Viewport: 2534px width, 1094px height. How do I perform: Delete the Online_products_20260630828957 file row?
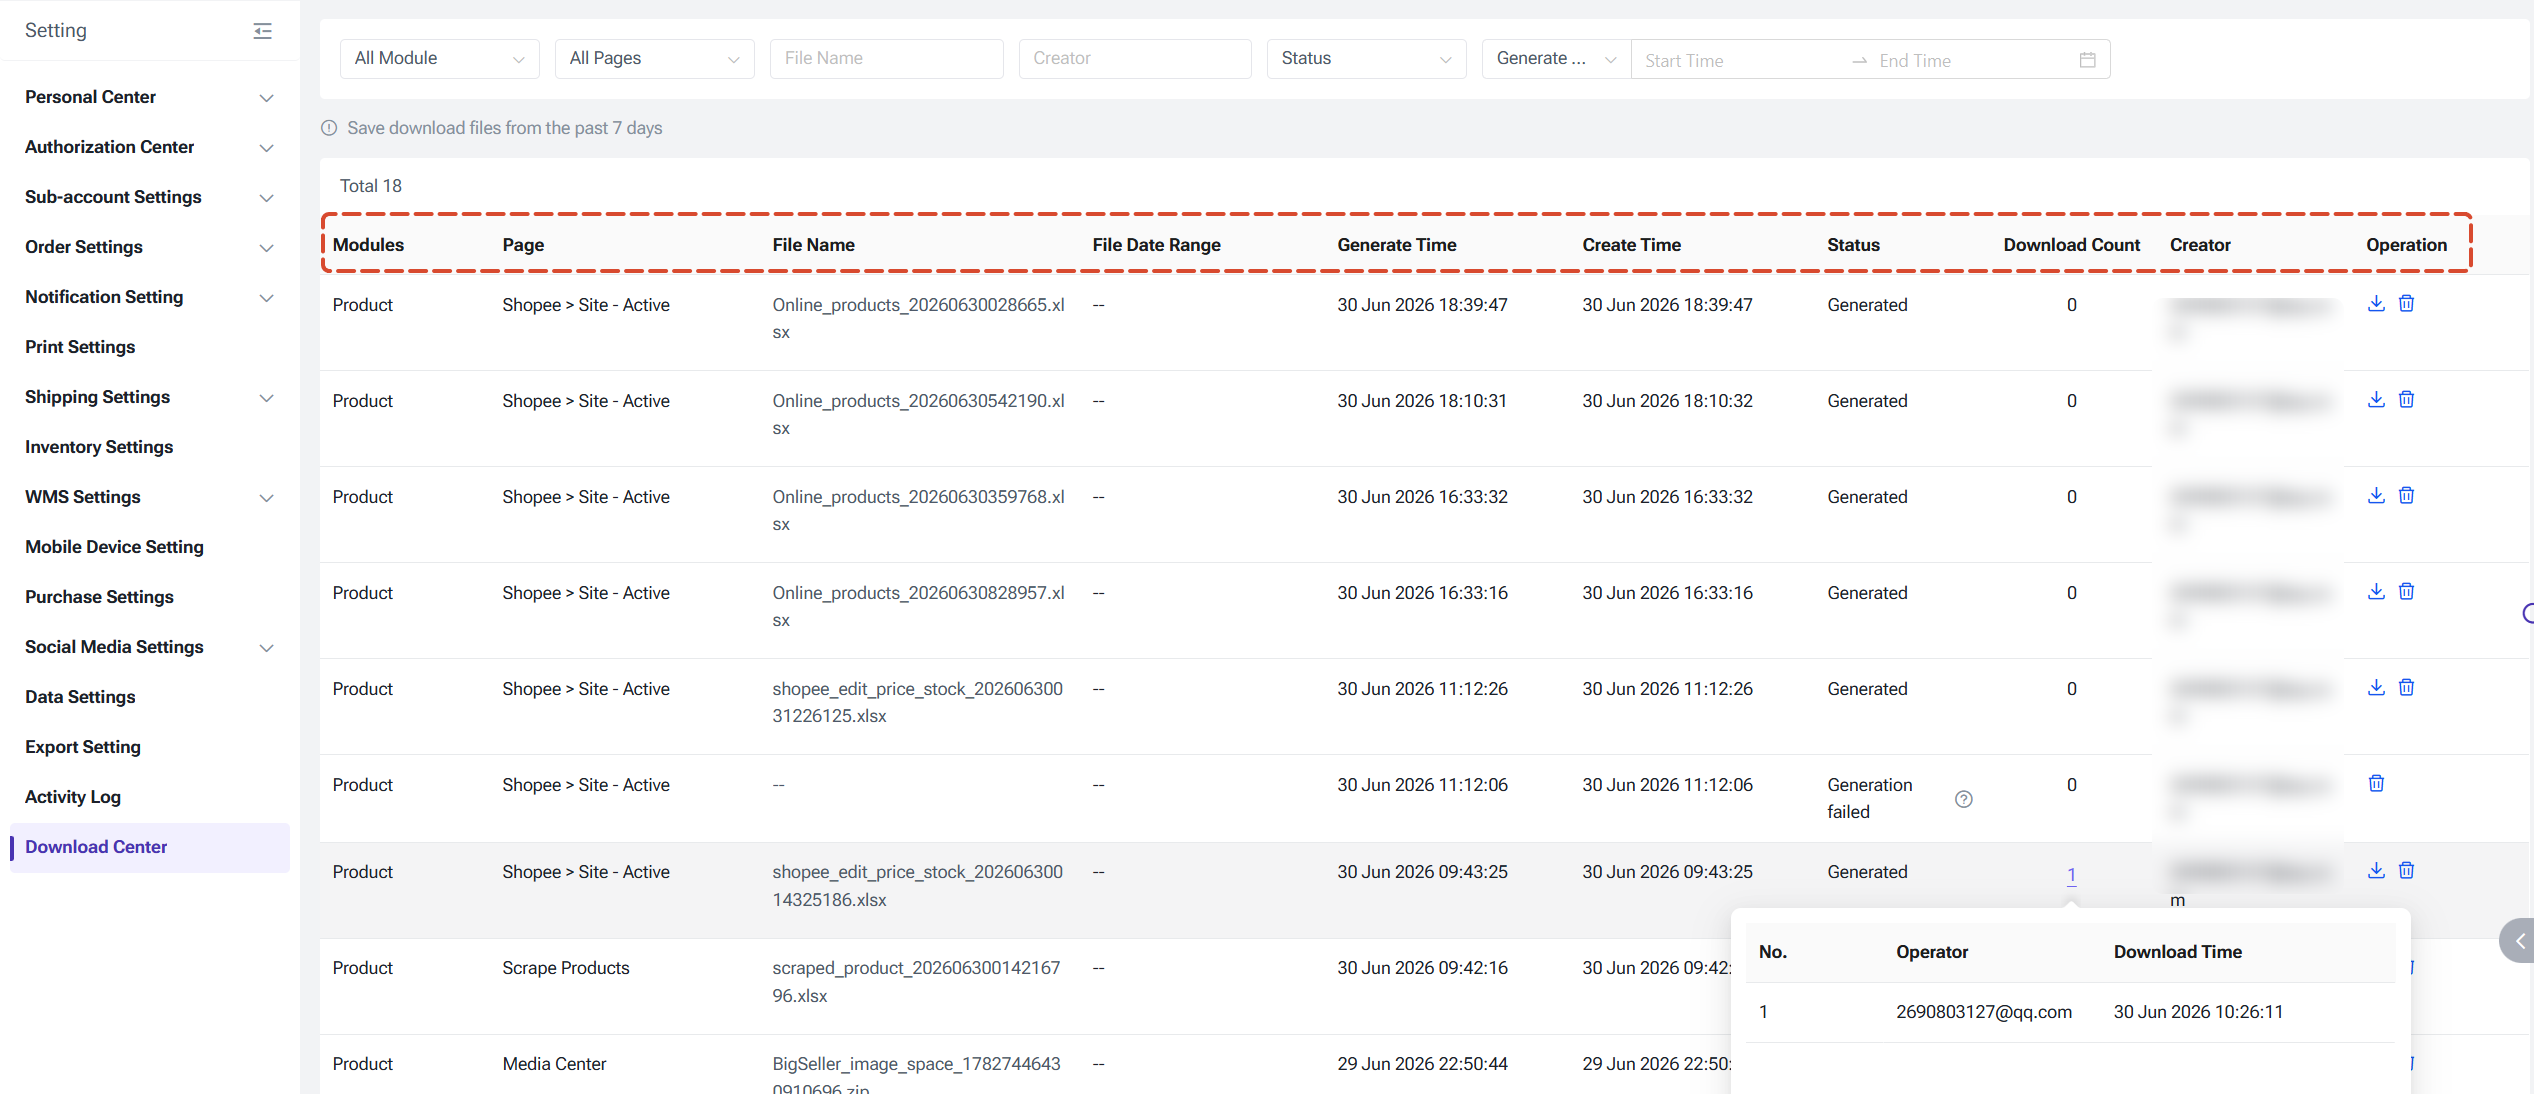tap(2406, 592)
